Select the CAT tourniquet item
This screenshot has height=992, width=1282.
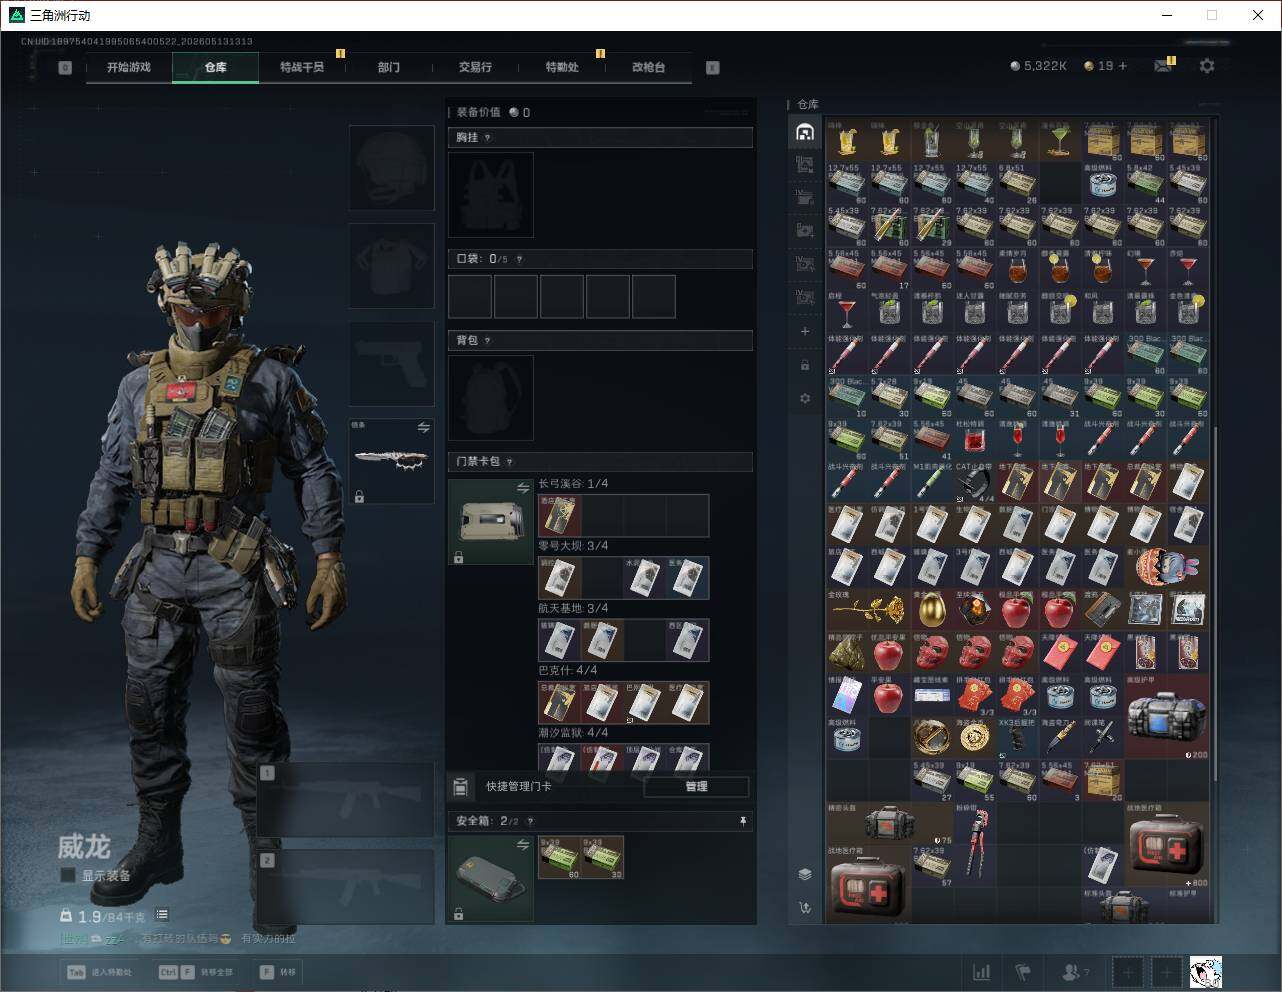tap(973, 481)
